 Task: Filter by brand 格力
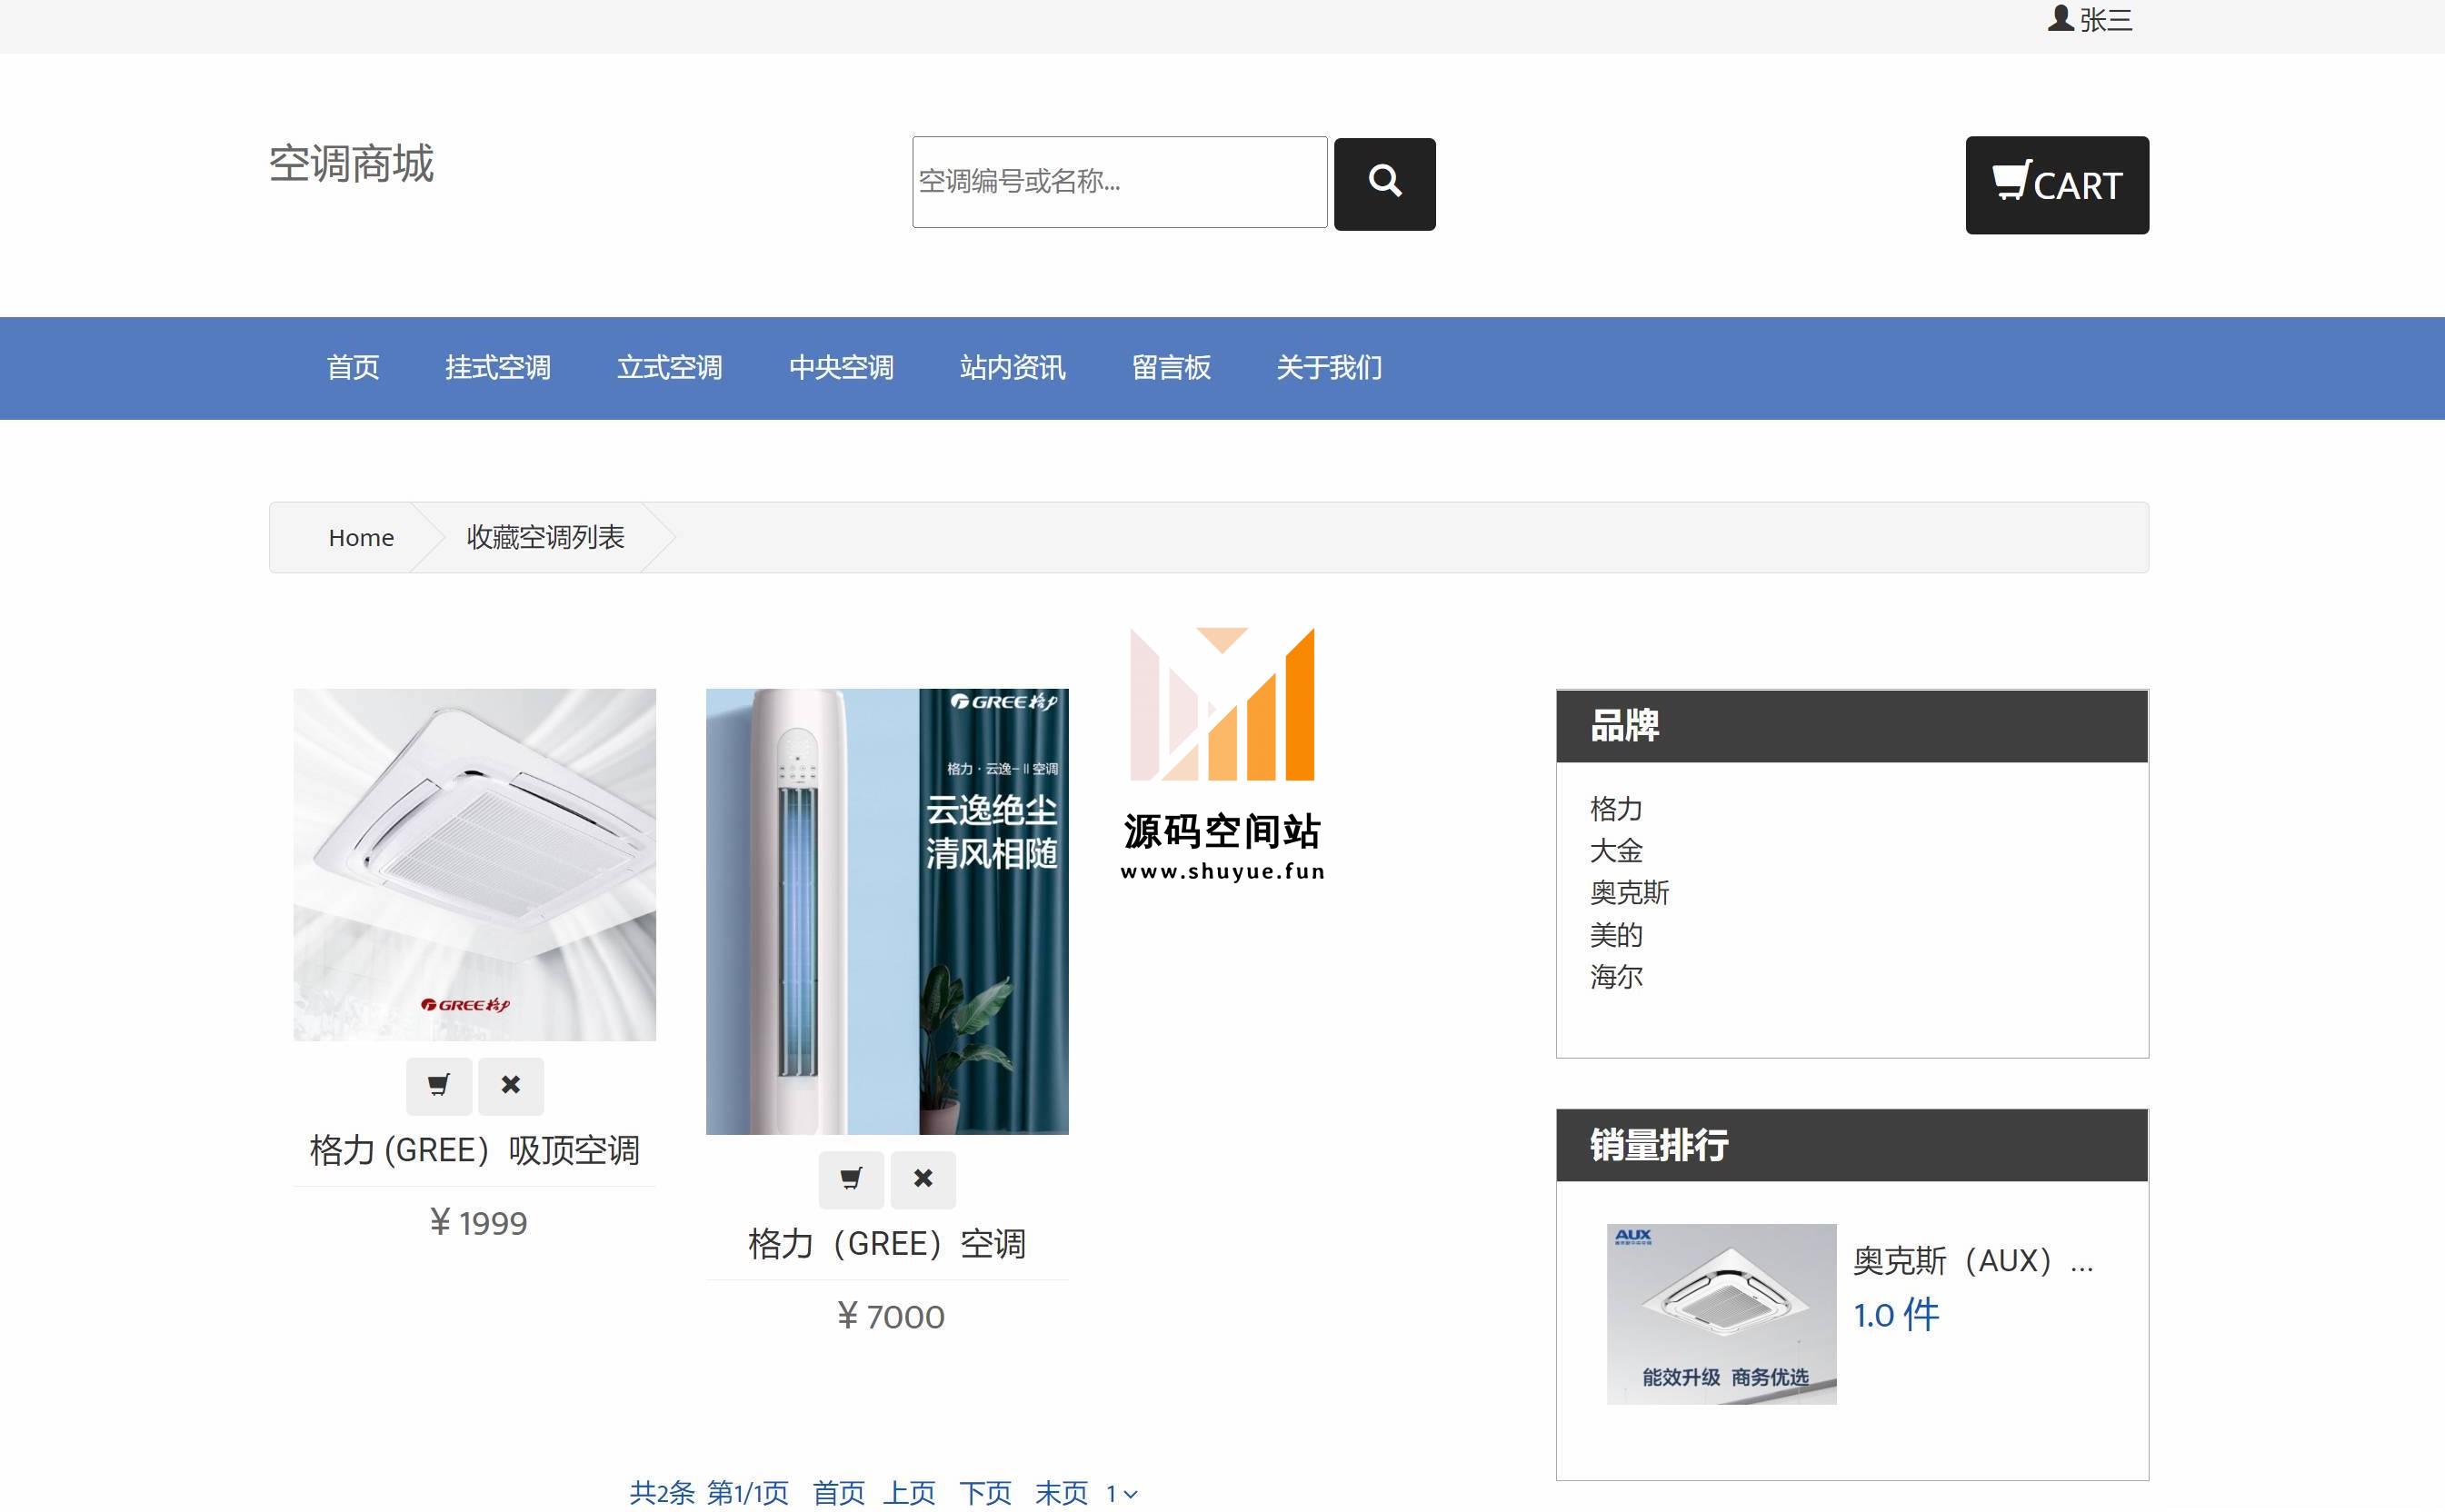coord(1616,809)
